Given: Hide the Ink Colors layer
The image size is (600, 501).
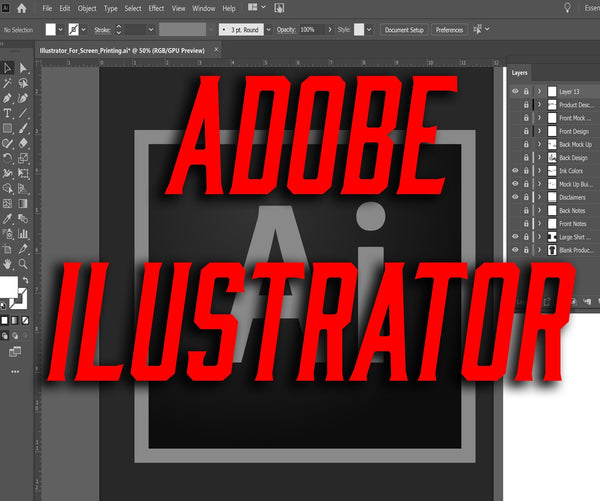Looking at the screenshot, I should [x=515, y=171].
